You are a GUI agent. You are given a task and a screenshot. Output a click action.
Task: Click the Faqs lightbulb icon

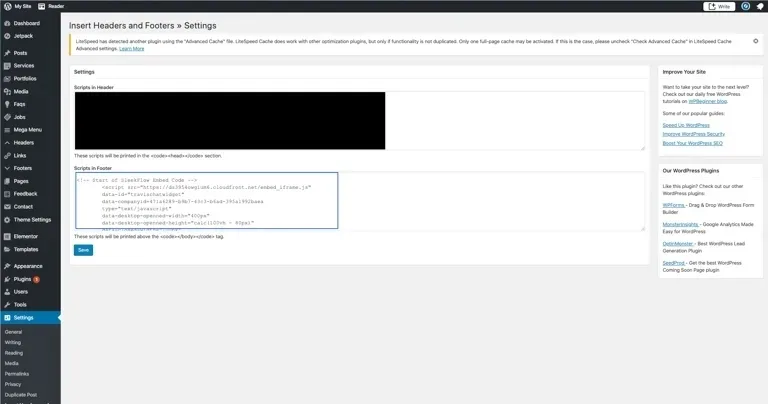coord(7,104)
